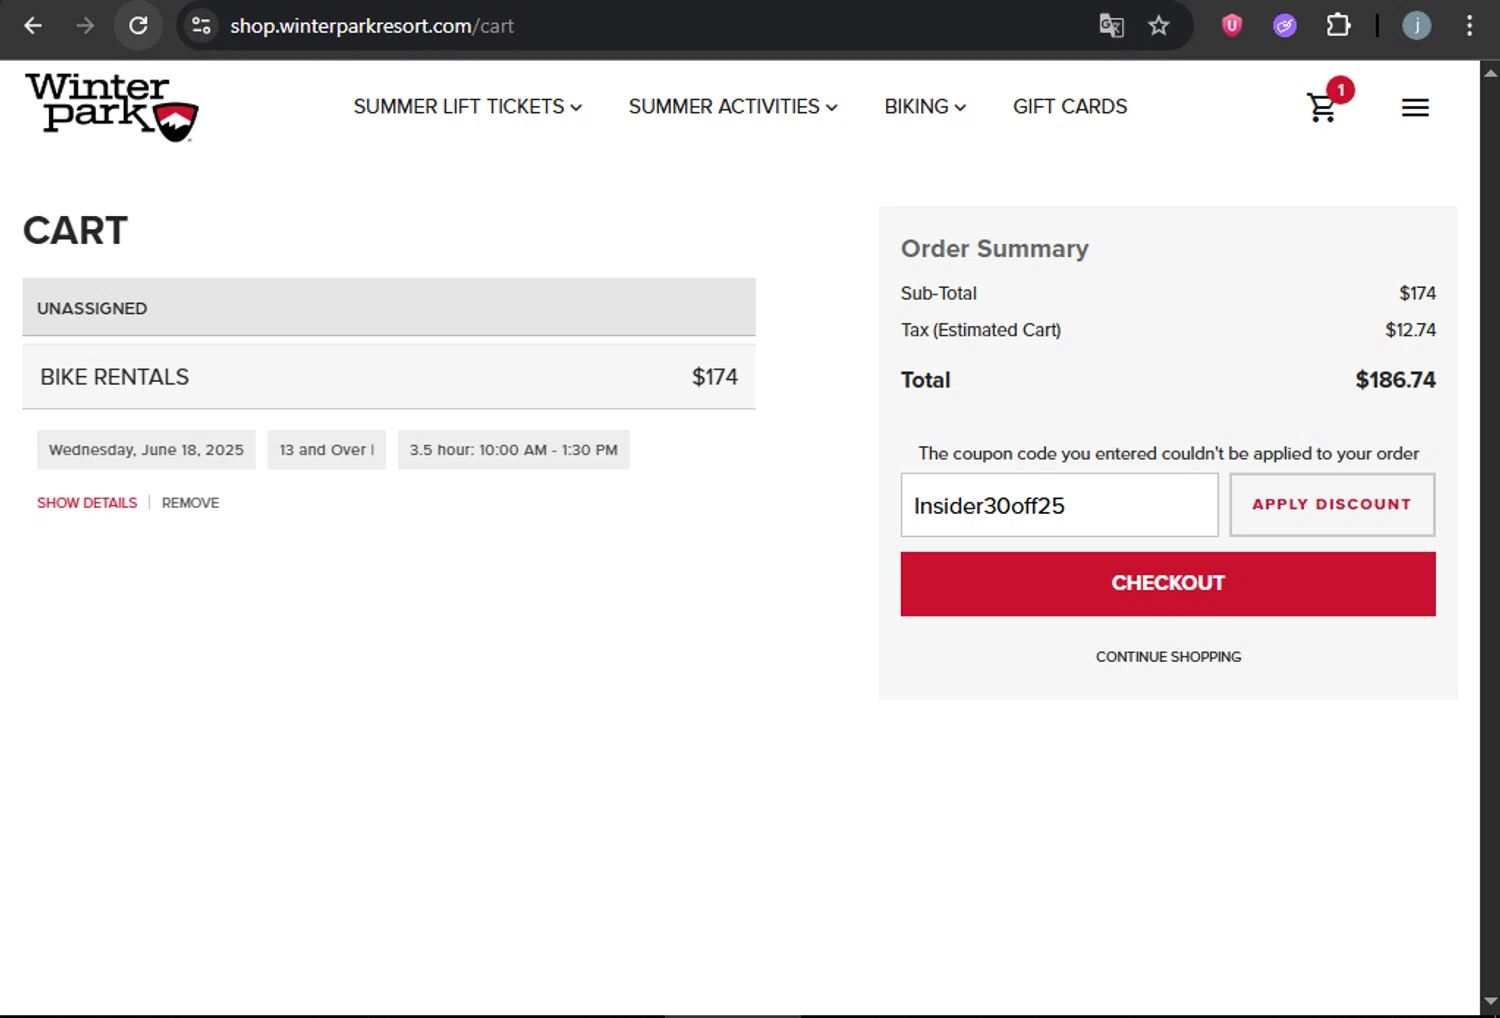
Task: Reload the cart page
Action: pyautogui.click(x=138, y=26)
